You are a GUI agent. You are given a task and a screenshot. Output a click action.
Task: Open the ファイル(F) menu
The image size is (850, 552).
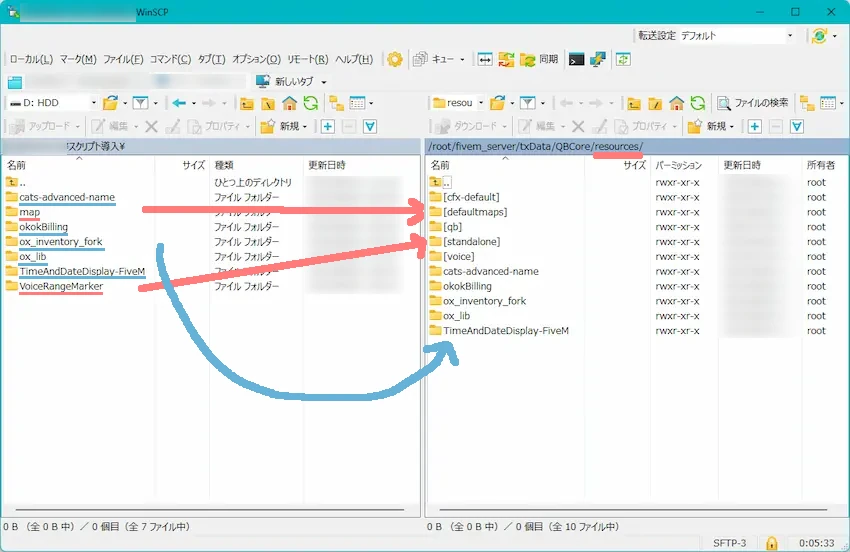point(123,59)
